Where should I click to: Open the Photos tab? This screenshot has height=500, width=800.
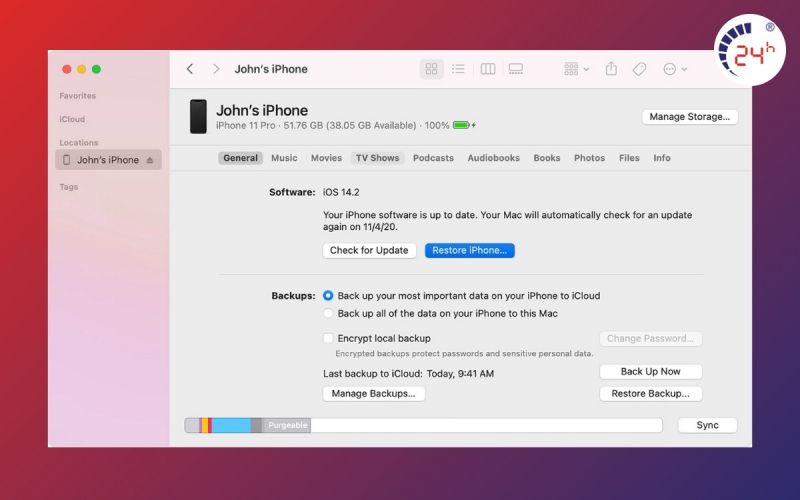pyautogui.click(x=589, y=158)
